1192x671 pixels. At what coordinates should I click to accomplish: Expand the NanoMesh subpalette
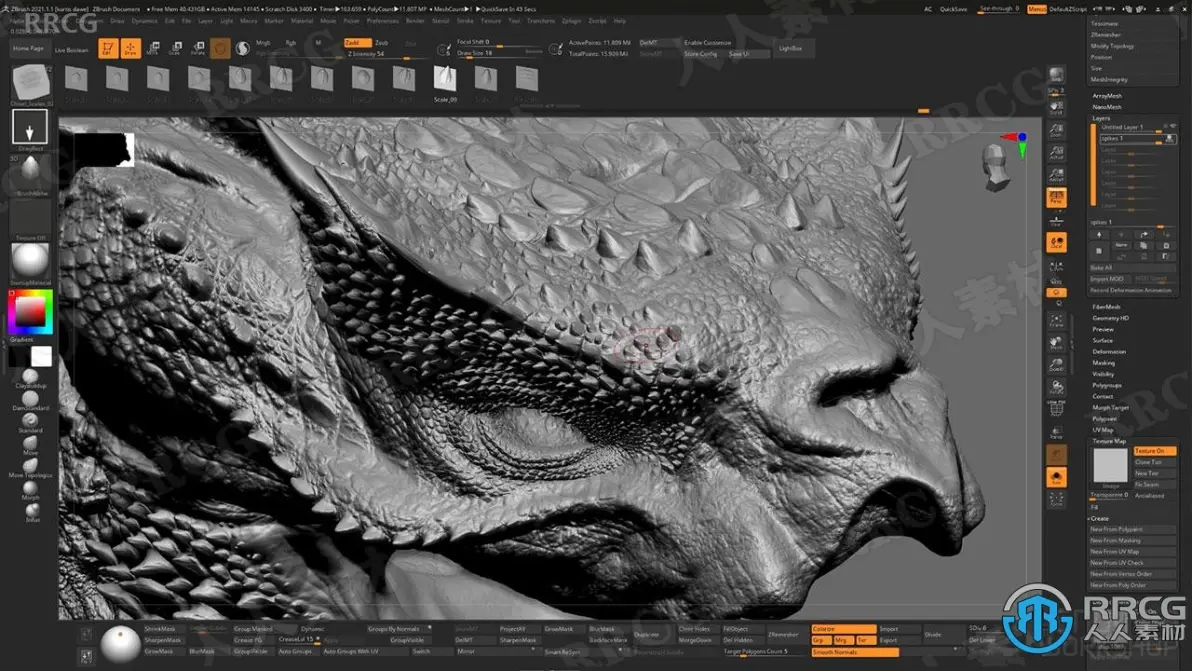1107,107
